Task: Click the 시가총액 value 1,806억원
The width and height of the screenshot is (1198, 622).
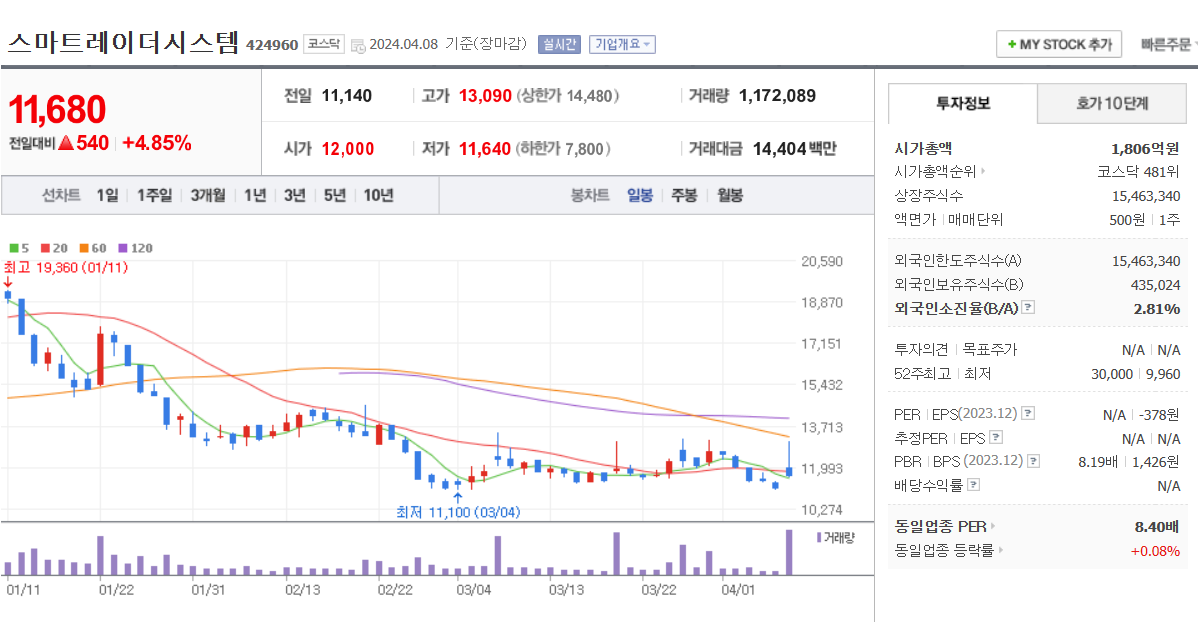Action: tap(1145, 148)
